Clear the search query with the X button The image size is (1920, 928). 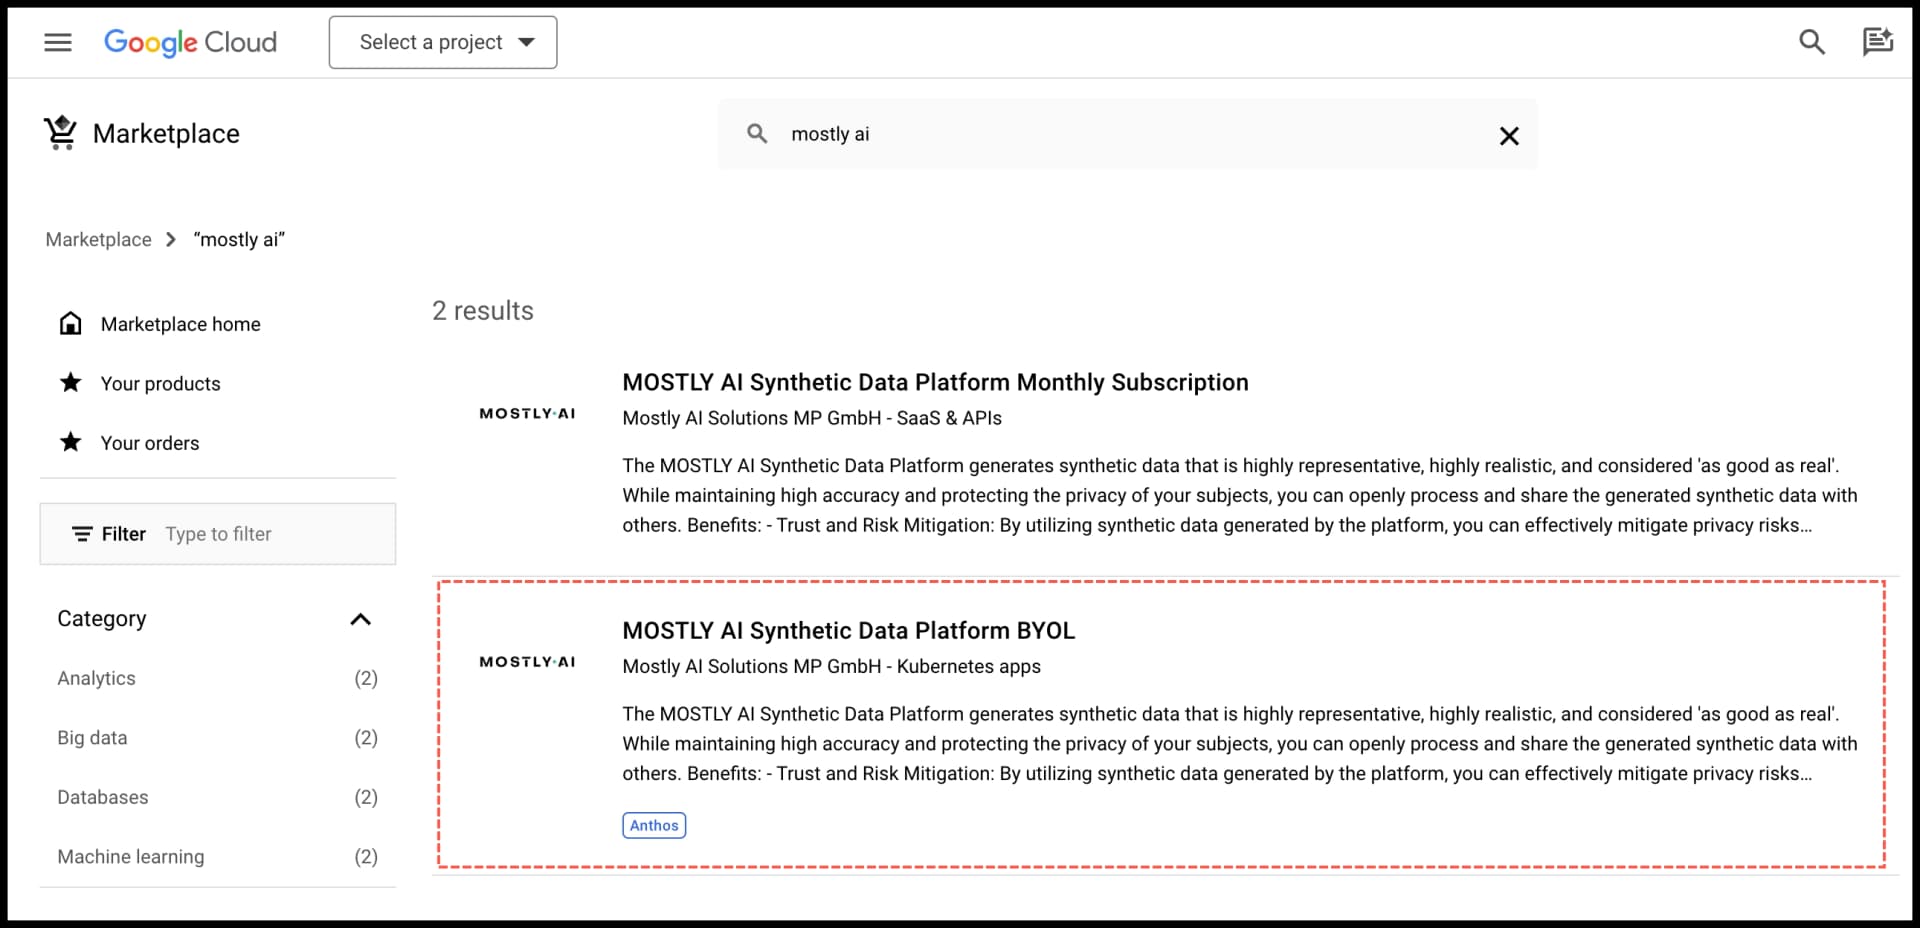pyautogui.click(x=1509, y=135)
